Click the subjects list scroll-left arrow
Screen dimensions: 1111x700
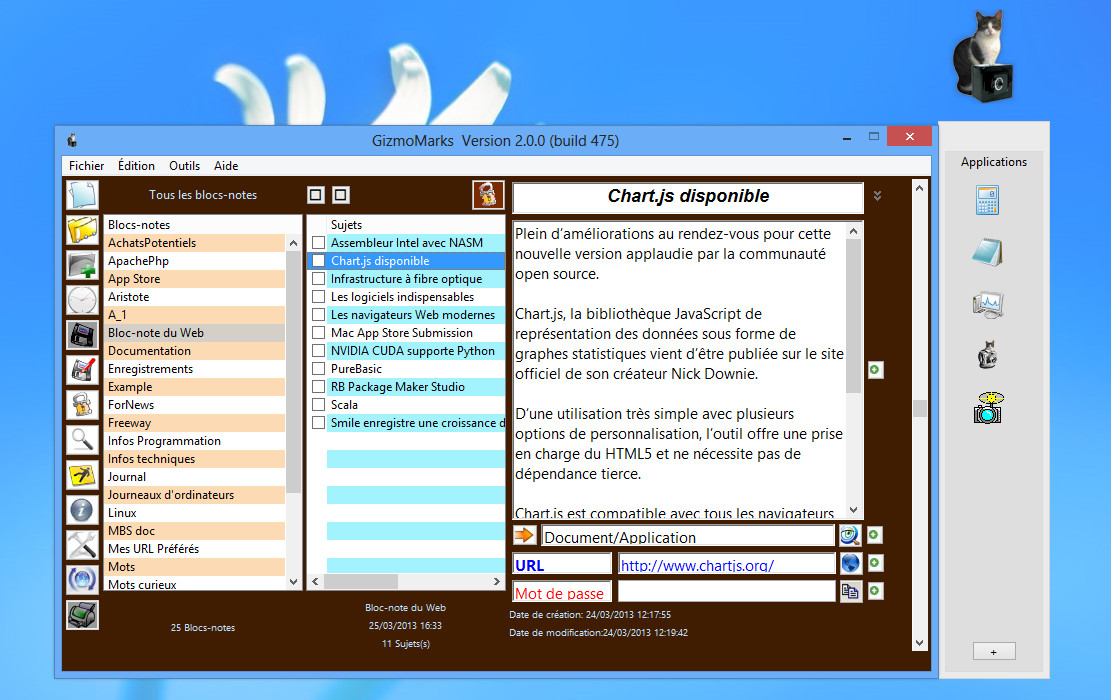315,581
